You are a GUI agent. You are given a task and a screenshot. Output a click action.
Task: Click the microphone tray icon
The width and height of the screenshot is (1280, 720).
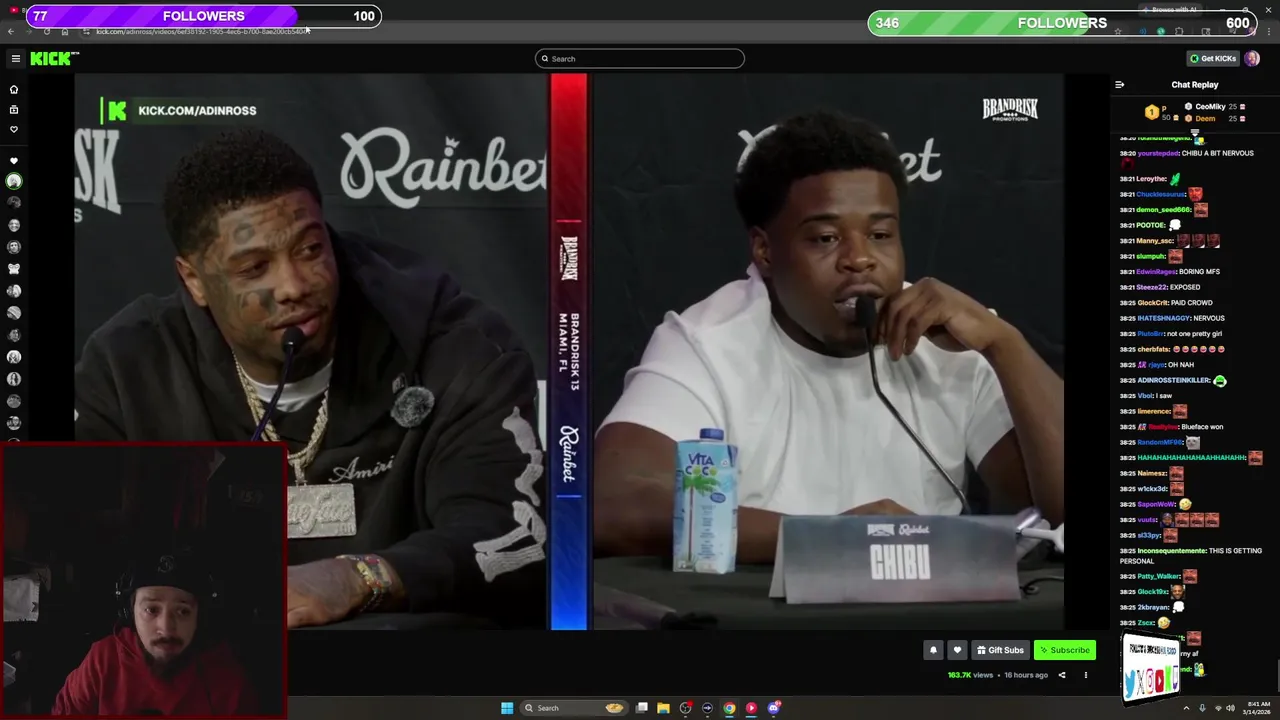1202,708
